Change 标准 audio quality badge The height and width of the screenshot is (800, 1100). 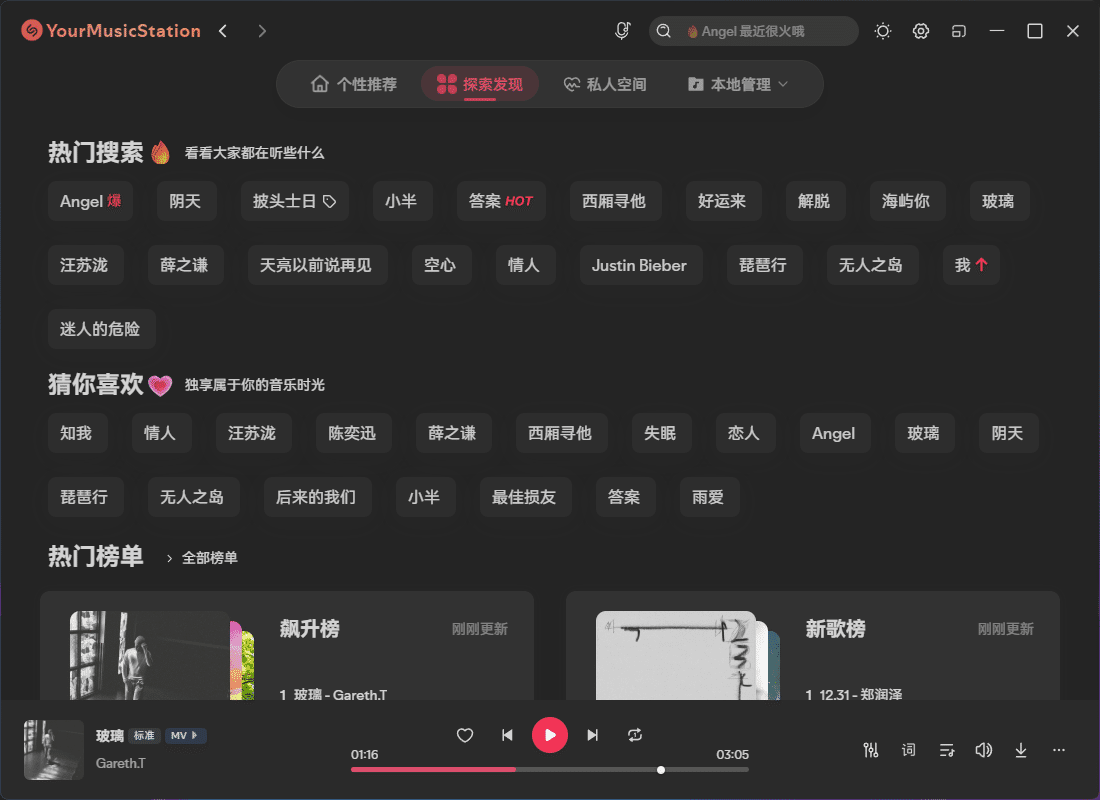click(145, 735)
